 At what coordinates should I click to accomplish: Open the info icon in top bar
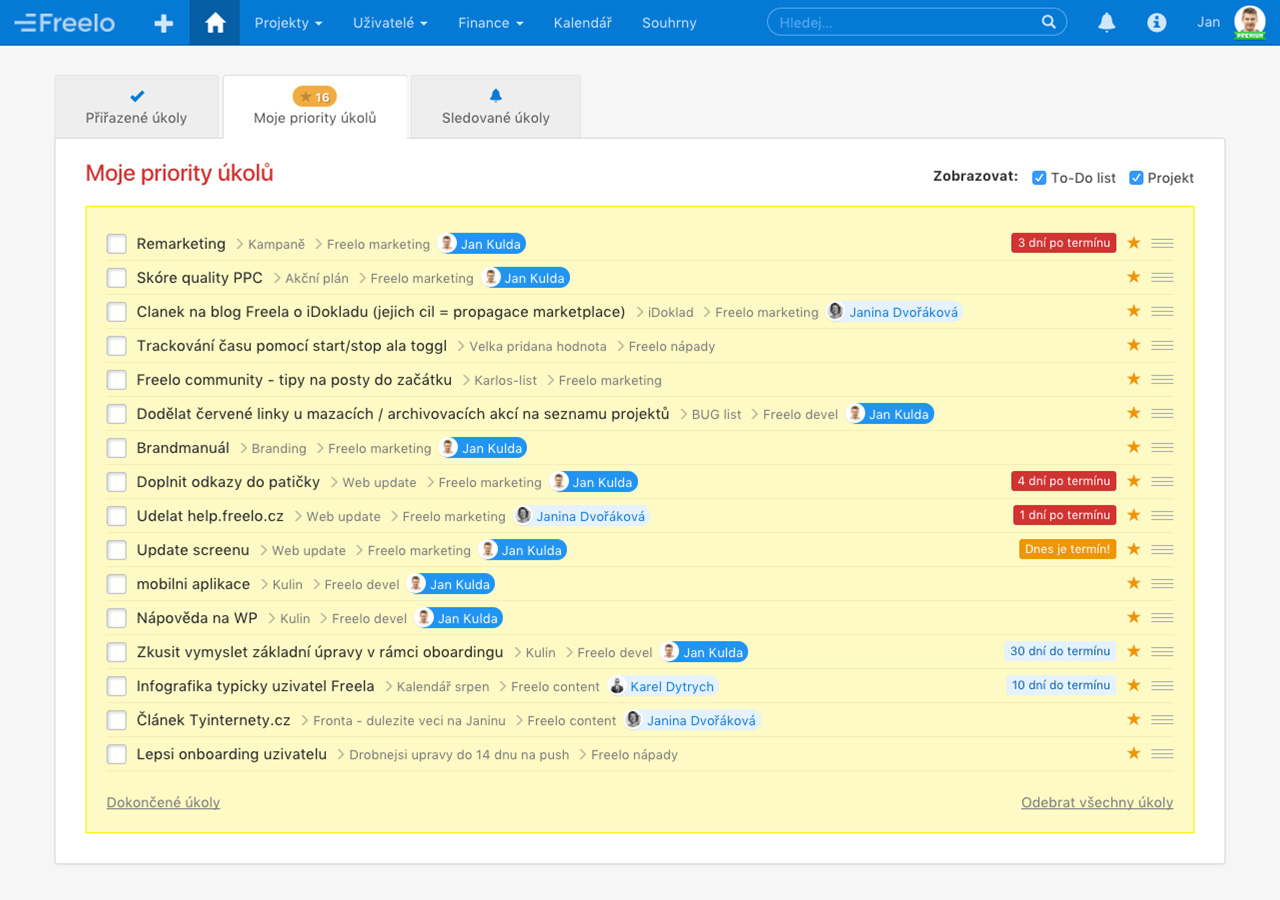[1157, 22]
